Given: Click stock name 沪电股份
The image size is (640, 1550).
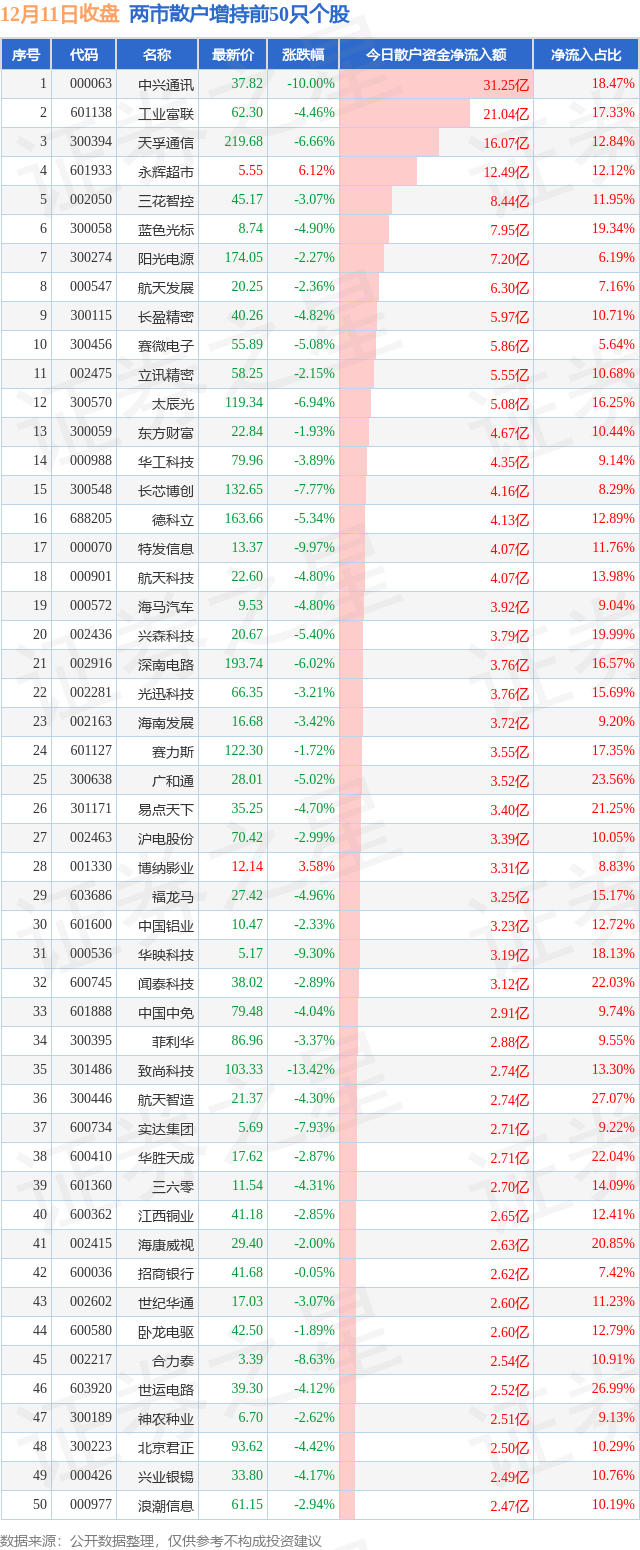Looking at the screenshot, I should pyautogui.click(x=166, y=838).
